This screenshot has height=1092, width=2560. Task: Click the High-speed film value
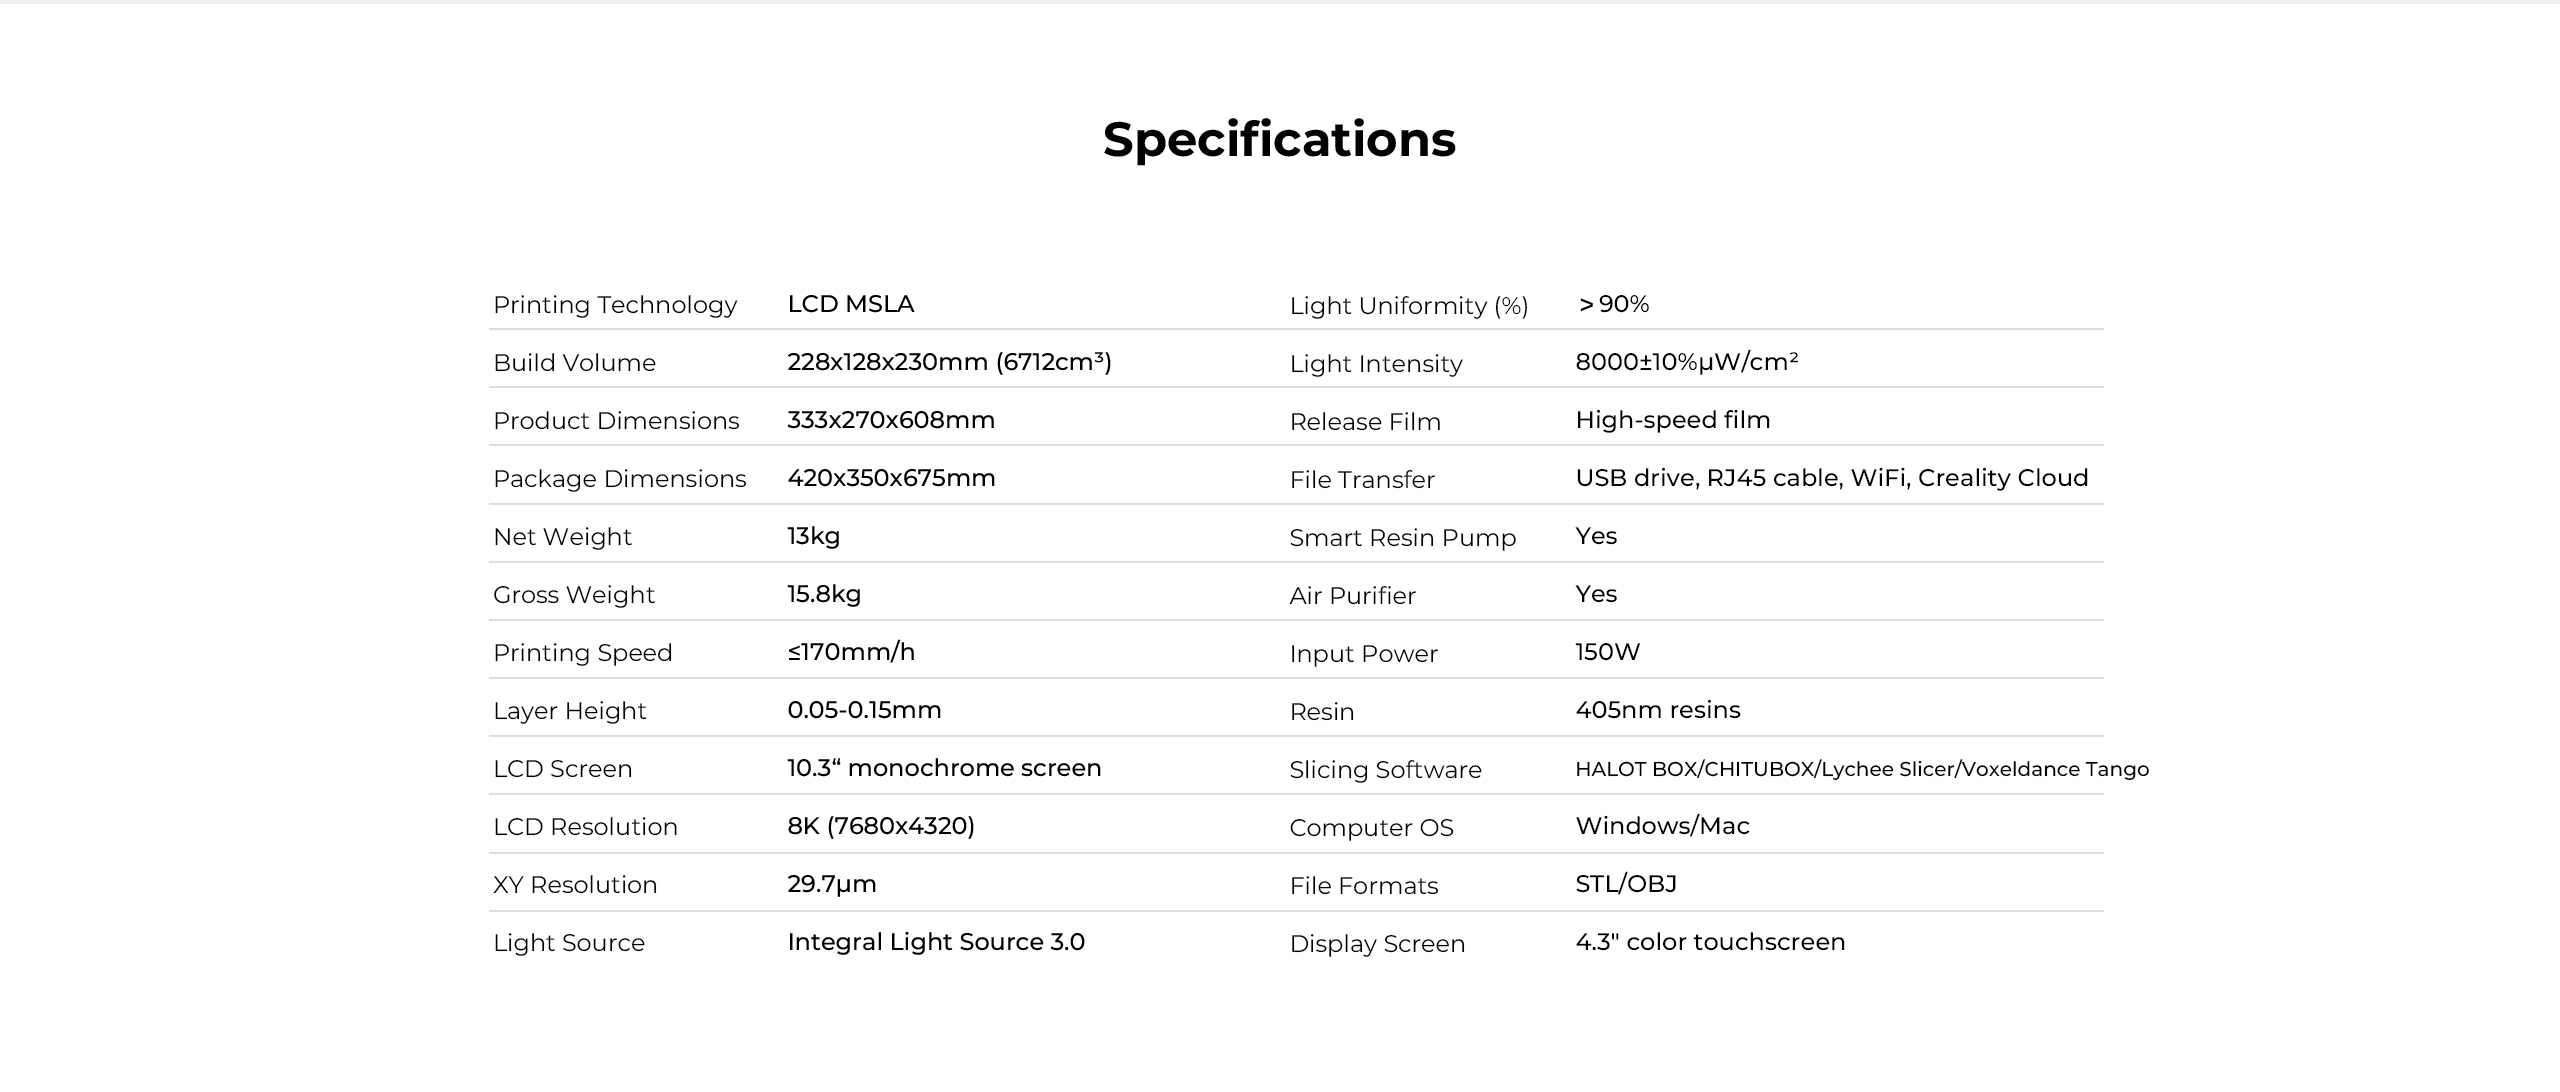(1672, 420)
